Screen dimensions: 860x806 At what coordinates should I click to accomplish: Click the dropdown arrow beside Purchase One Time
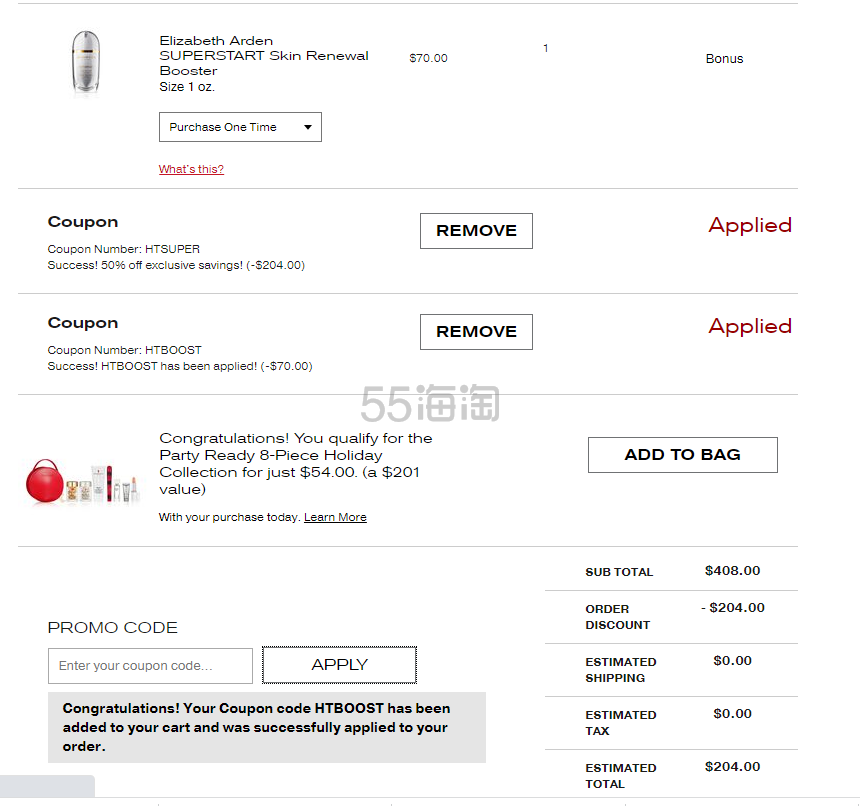click(308, 127)
